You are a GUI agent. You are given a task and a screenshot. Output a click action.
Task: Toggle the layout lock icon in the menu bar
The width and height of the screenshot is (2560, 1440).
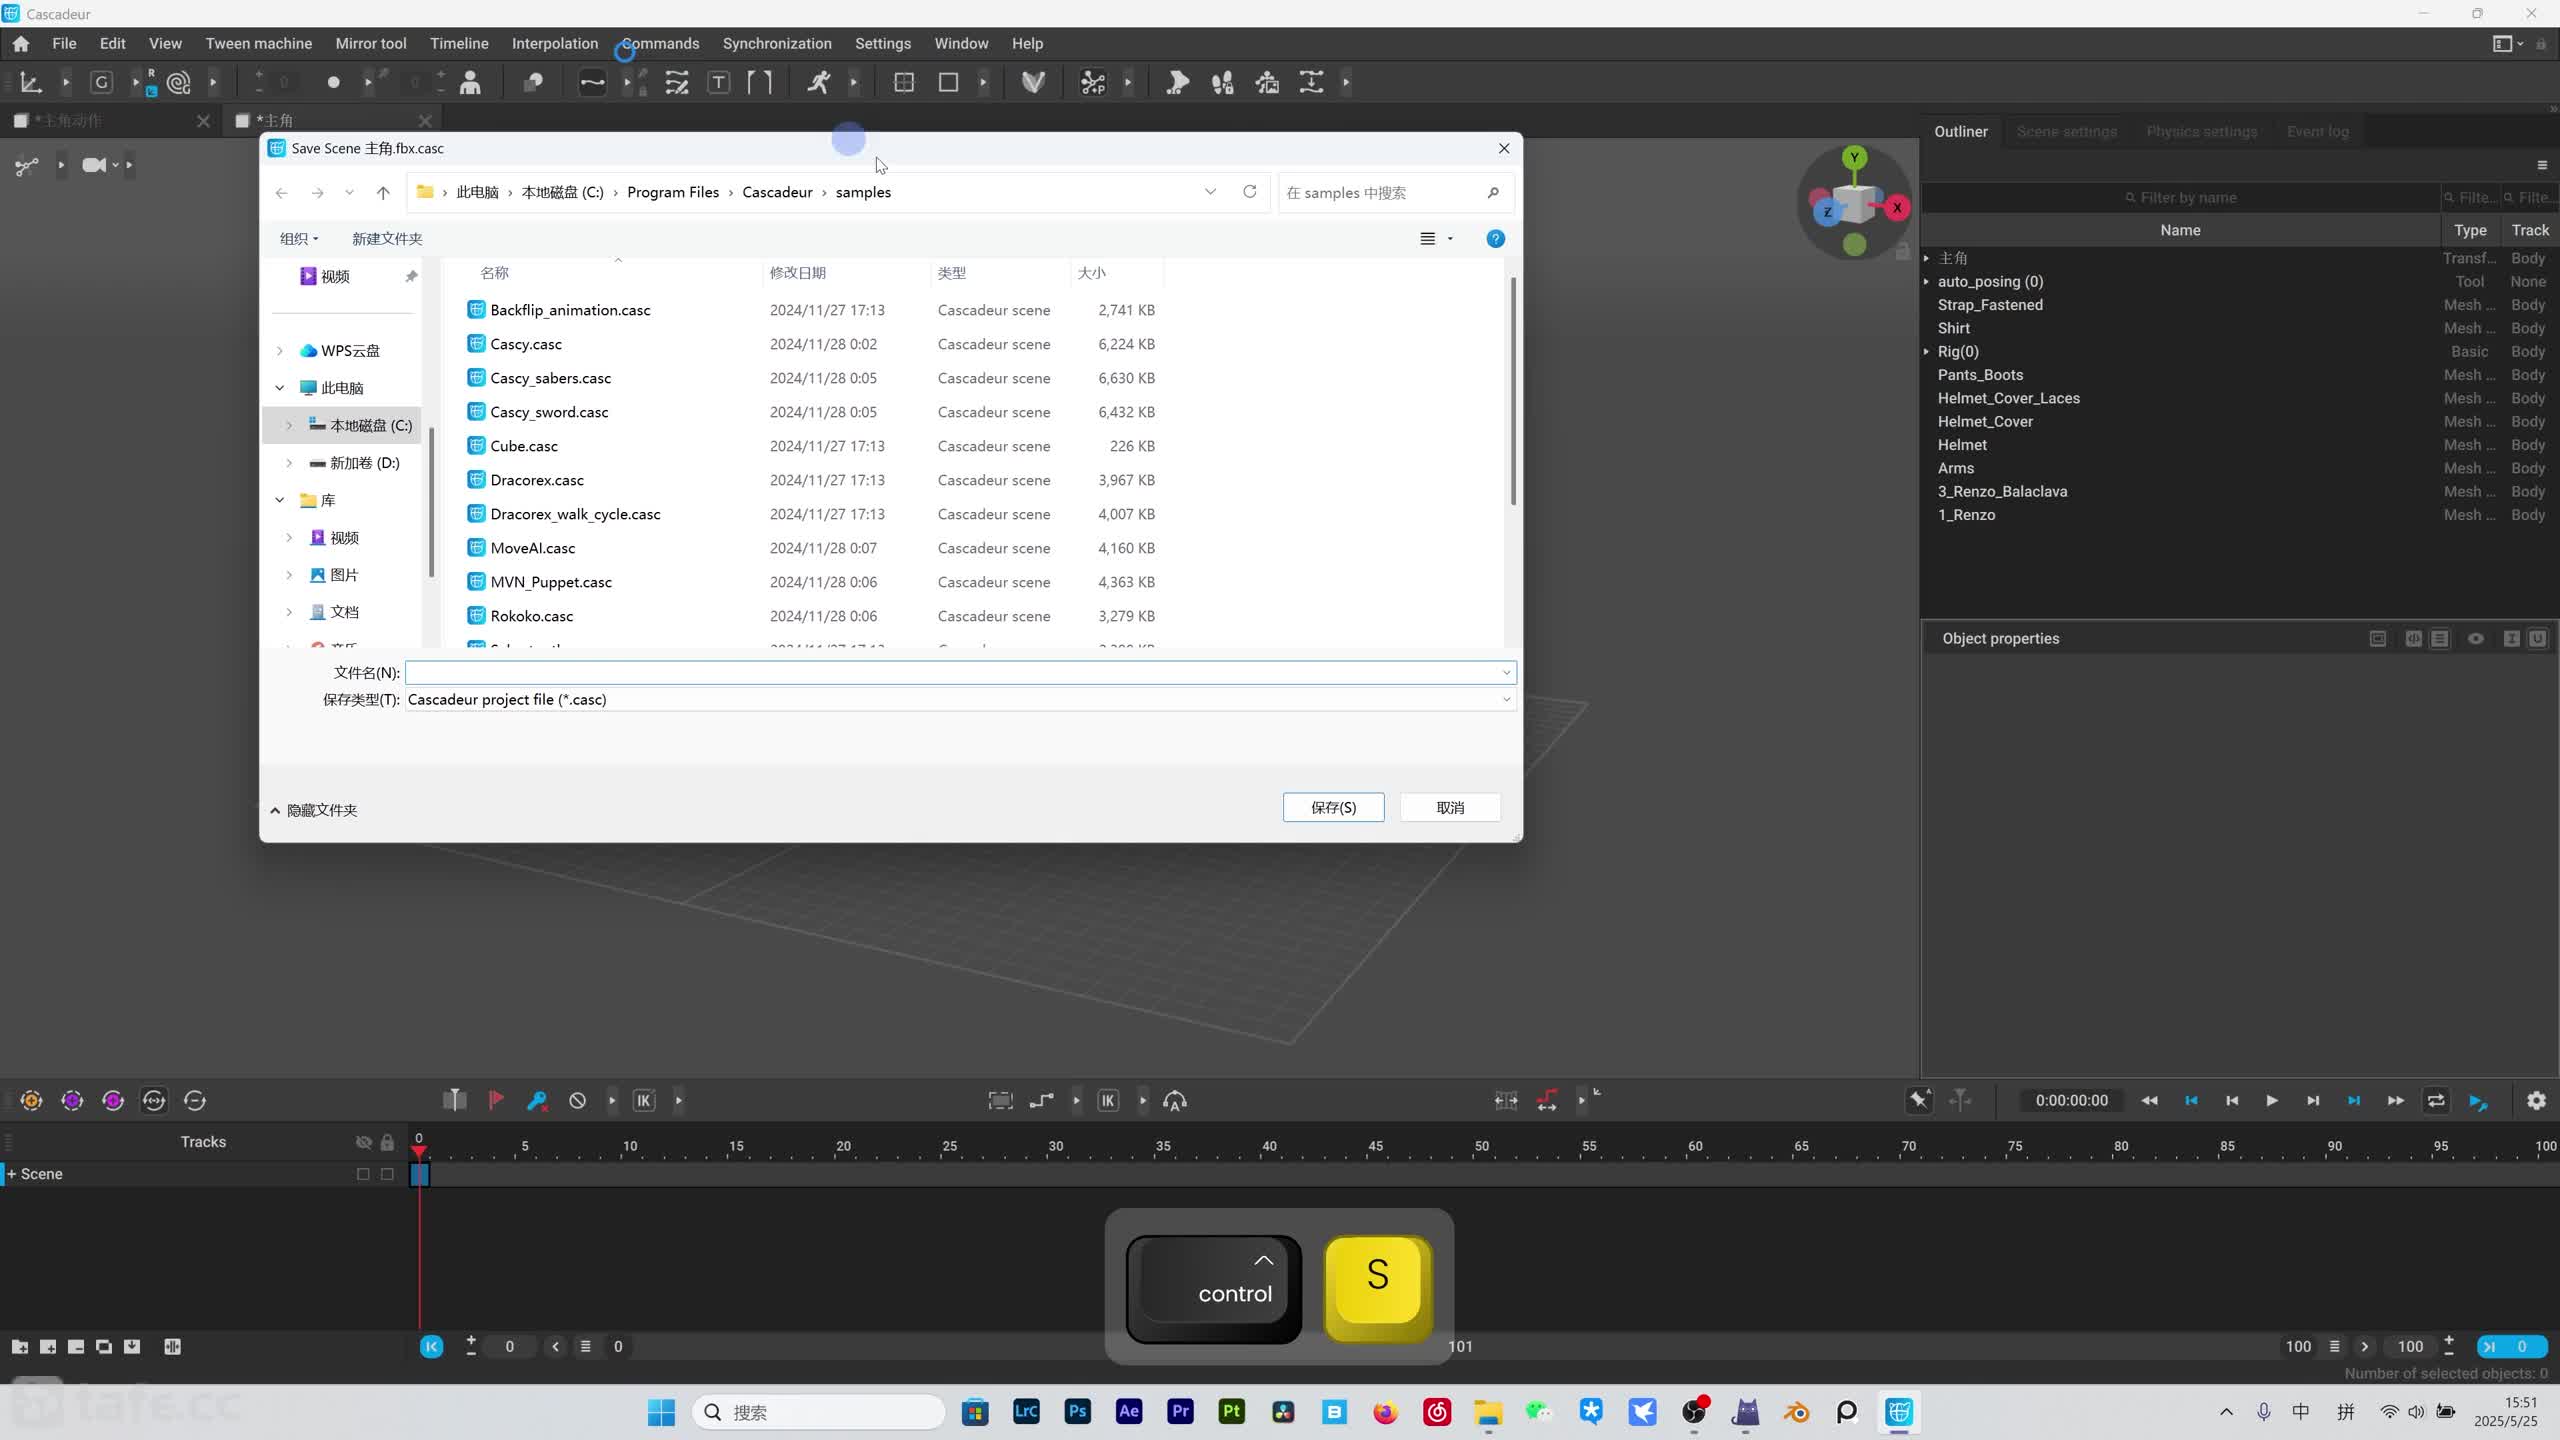pyautogui.click(x=2541, y=44)
